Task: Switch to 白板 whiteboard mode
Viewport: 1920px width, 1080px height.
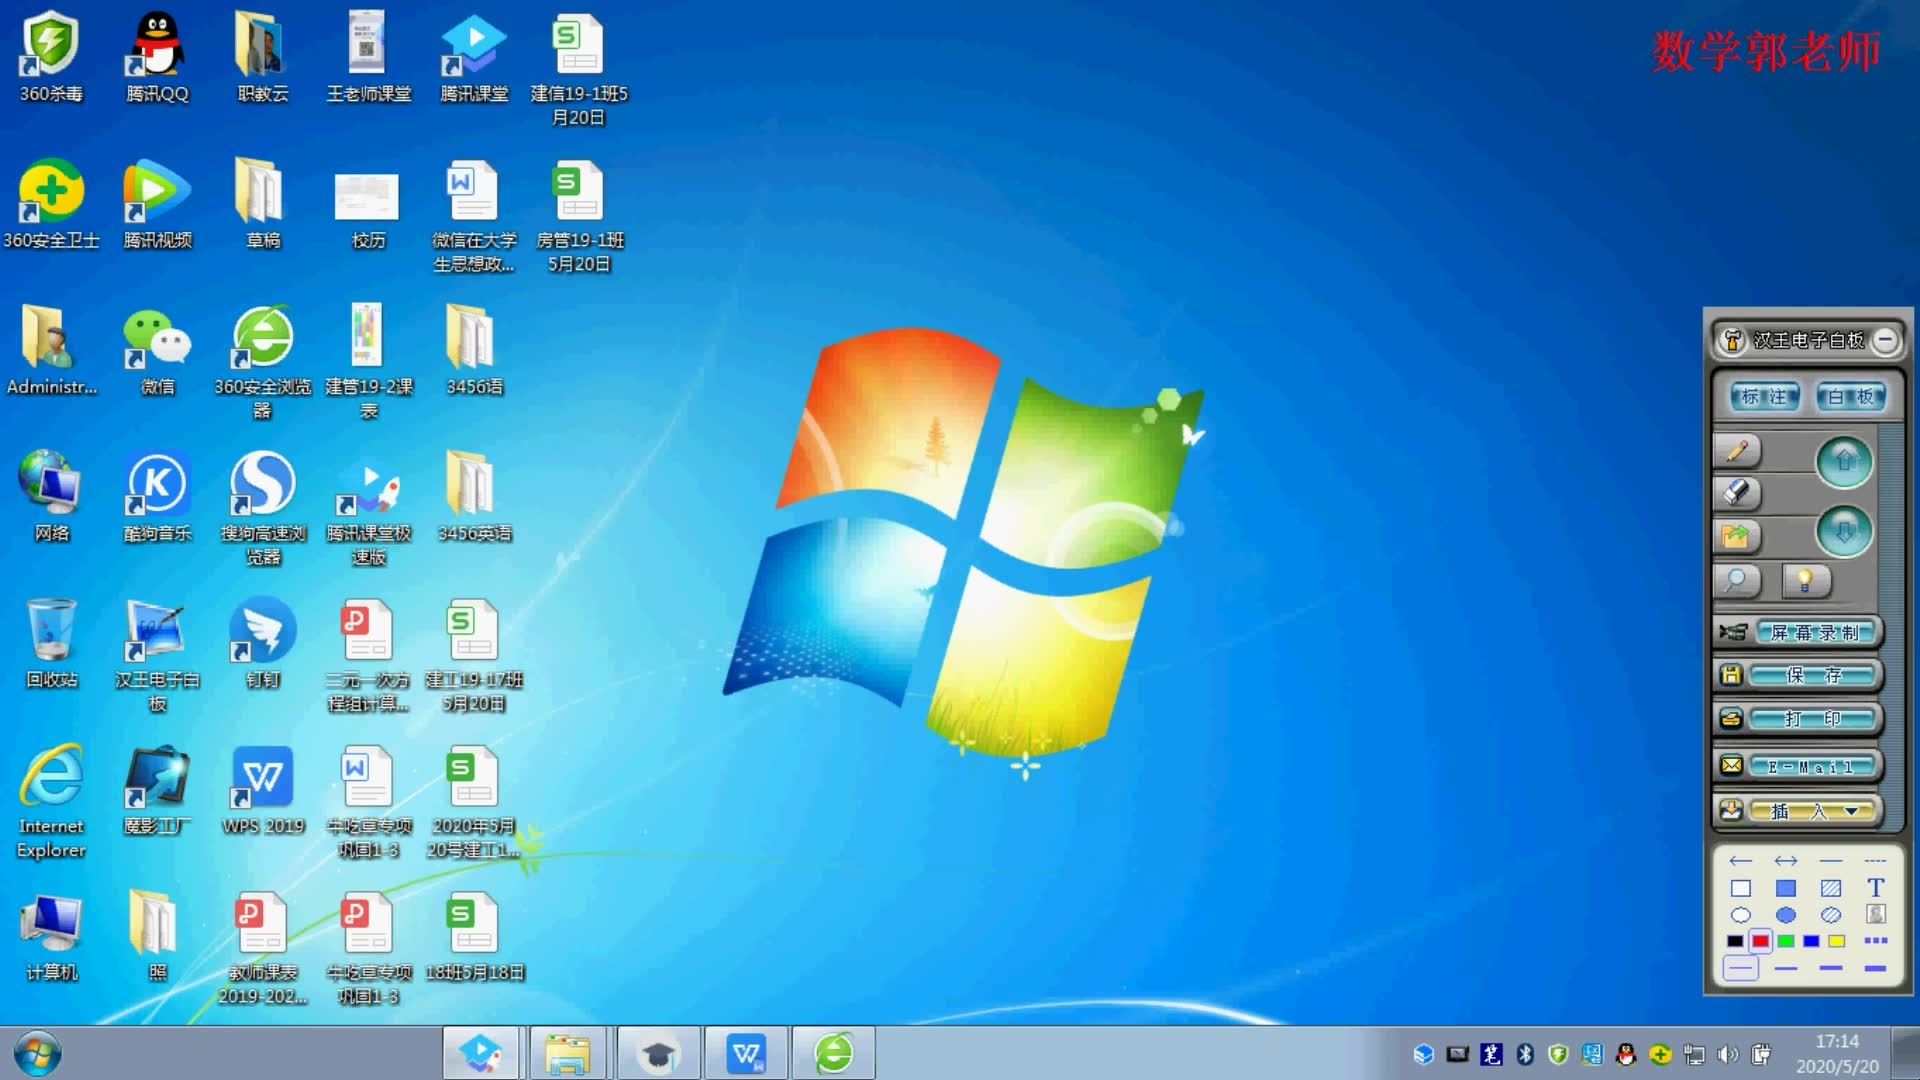Action: pos(1851,397)
